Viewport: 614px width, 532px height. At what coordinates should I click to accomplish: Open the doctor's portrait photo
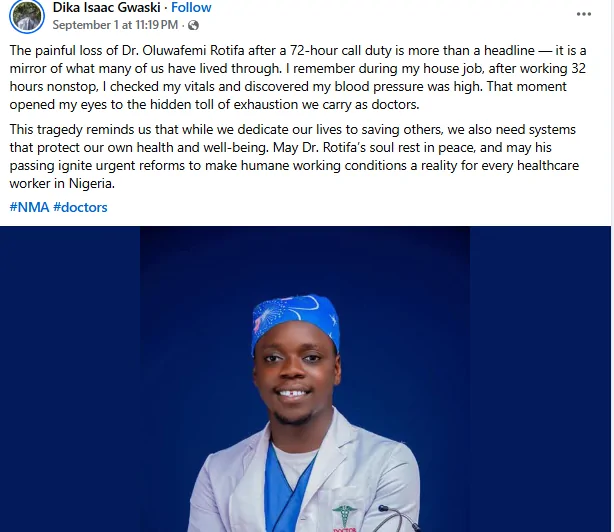click(x=305, y=379)
